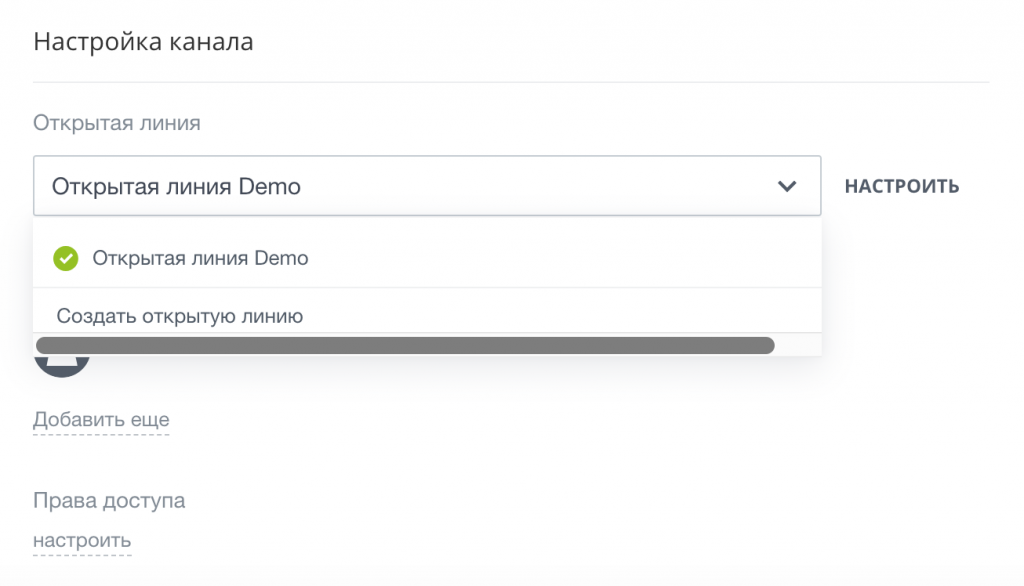
Task: Choose "Создать открытую линию" from the list
Action: coord(180,316)
